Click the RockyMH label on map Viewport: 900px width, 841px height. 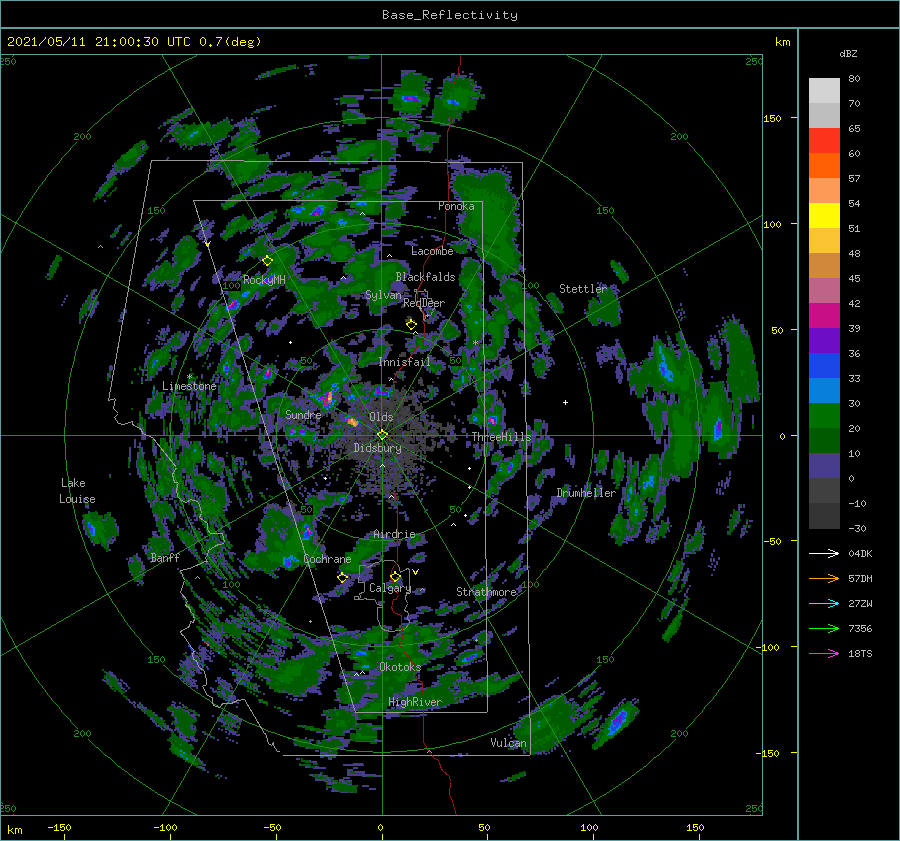coord(264,280)
